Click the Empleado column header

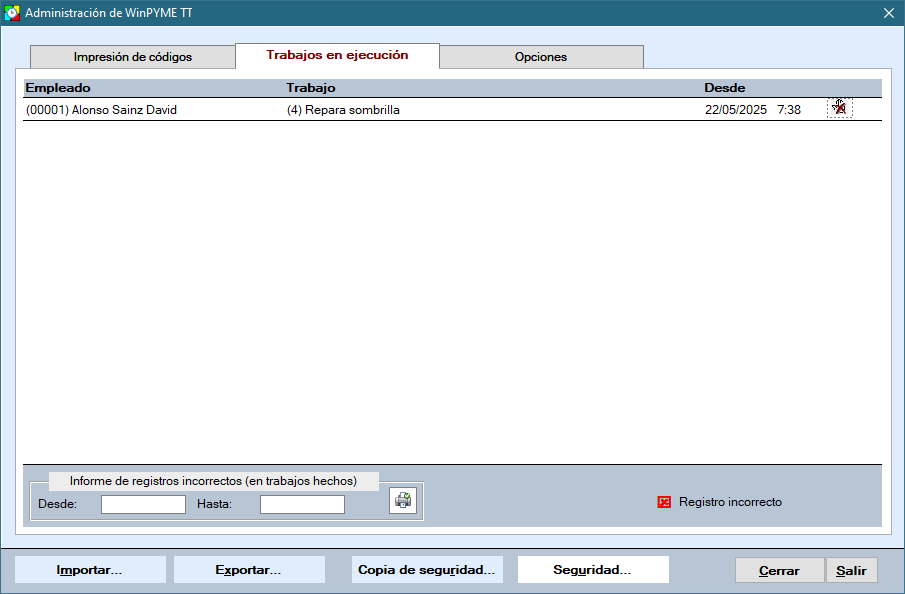coord(58,88)
